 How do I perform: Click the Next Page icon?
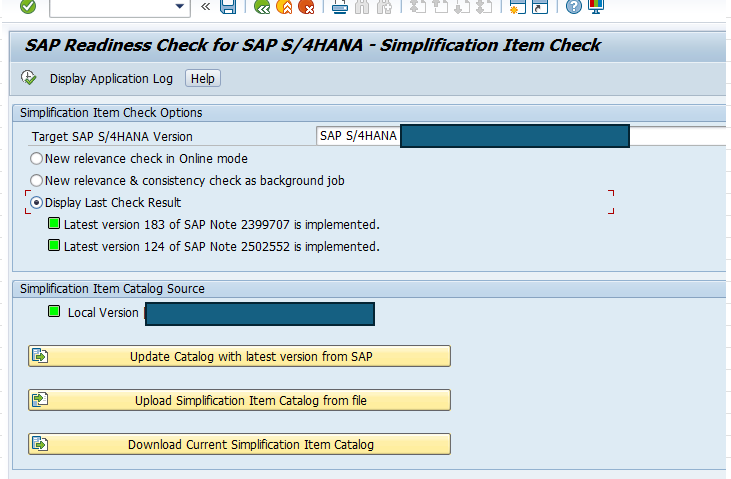tap(462, 7)
